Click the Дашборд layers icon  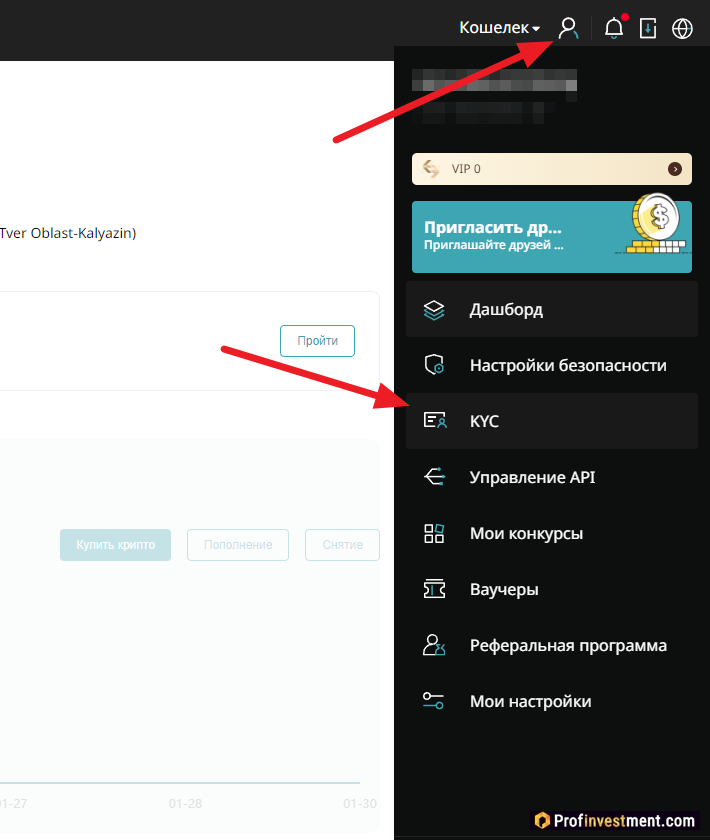[434, 310]
